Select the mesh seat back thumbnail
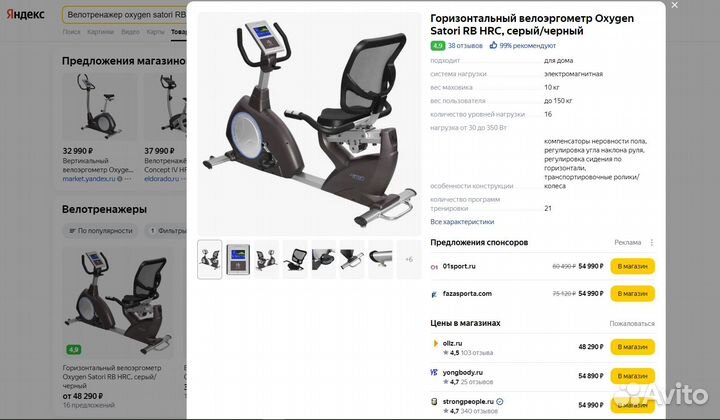The height and width of the screenshot is (420, 720). 295,259
